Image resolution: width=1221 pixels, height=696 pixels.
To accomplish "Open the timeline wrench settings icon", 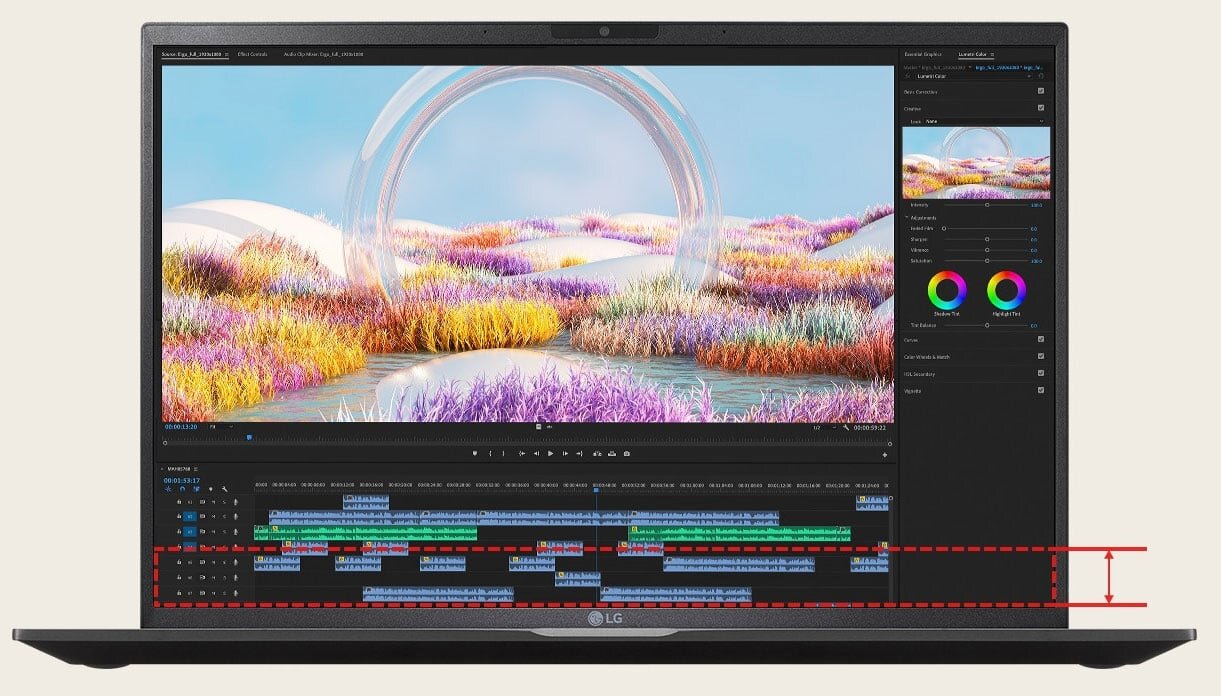I will 225,489.
